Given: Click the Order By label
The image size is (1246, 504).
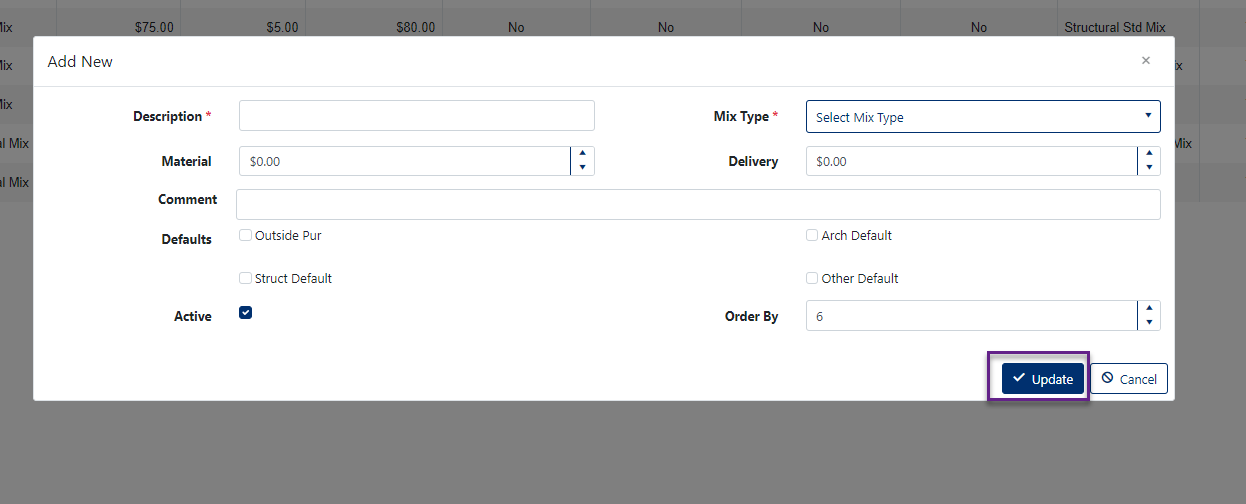Looking at the screenshot, I should [752, 317].
